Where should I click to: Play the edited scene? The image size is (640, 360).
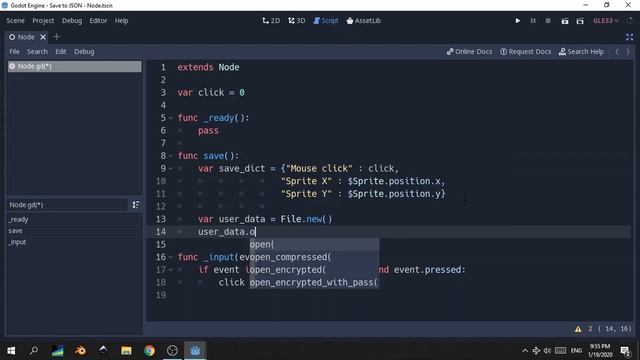[x=565, y=21]
